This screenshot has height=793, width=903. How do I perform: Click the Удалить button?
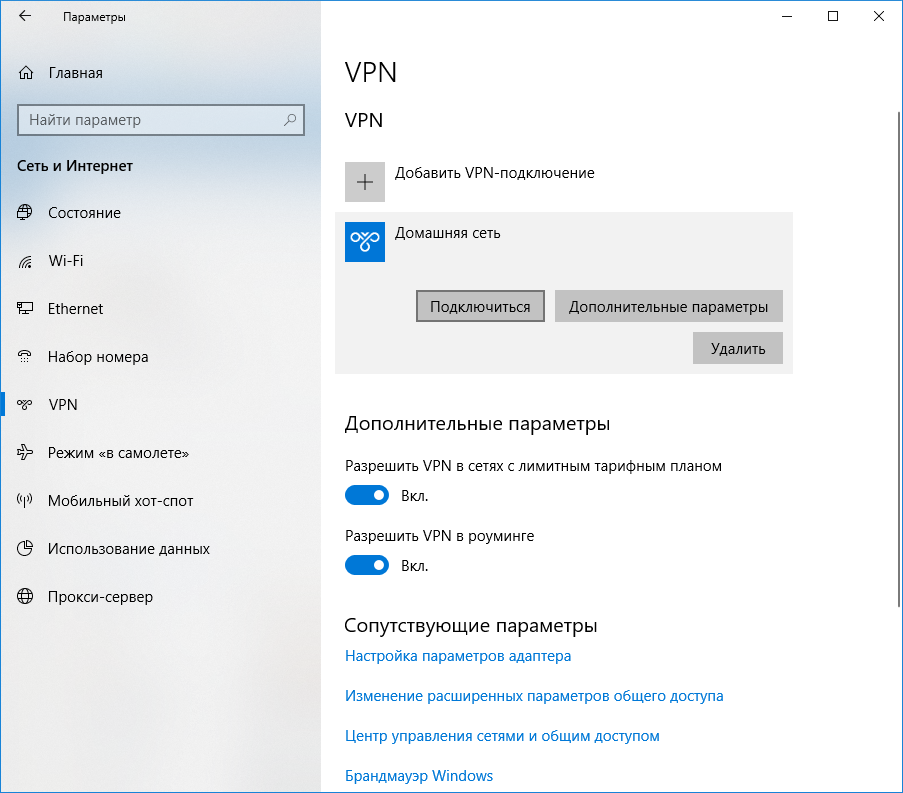point(737,349)
